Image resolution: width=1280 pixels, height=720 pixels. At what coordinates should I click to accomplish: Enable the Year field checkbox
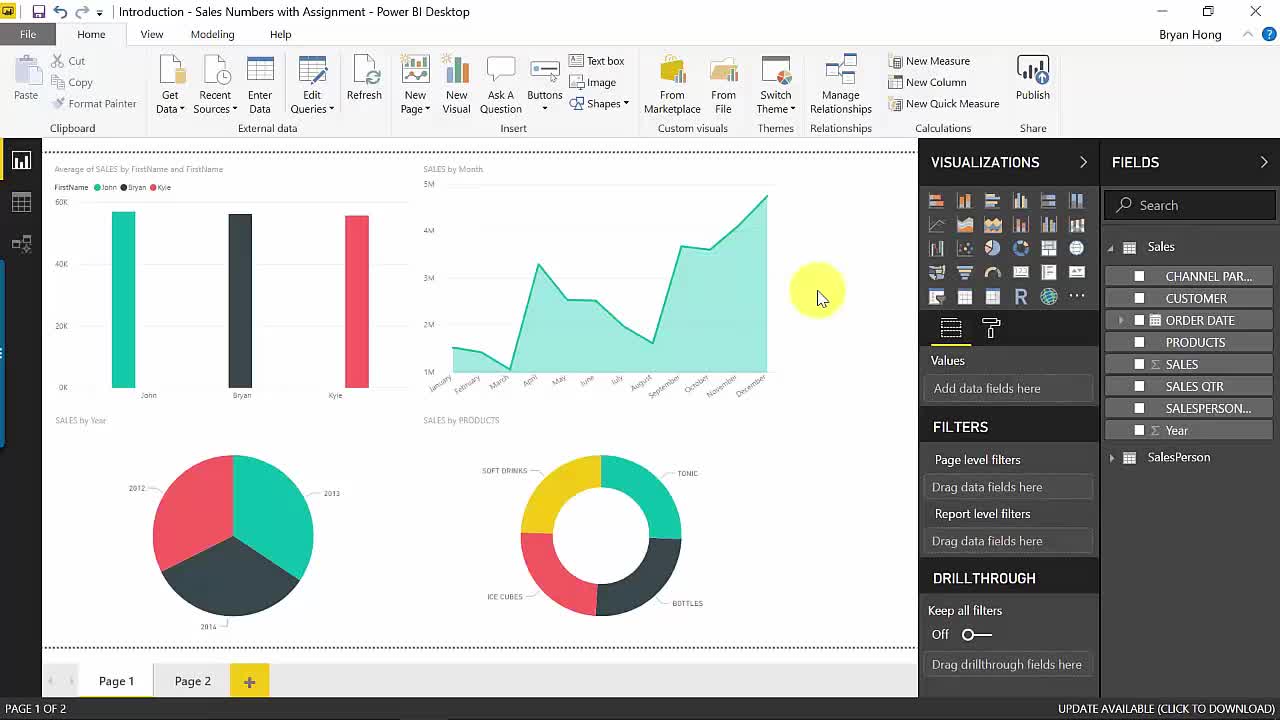point(1139,430)
